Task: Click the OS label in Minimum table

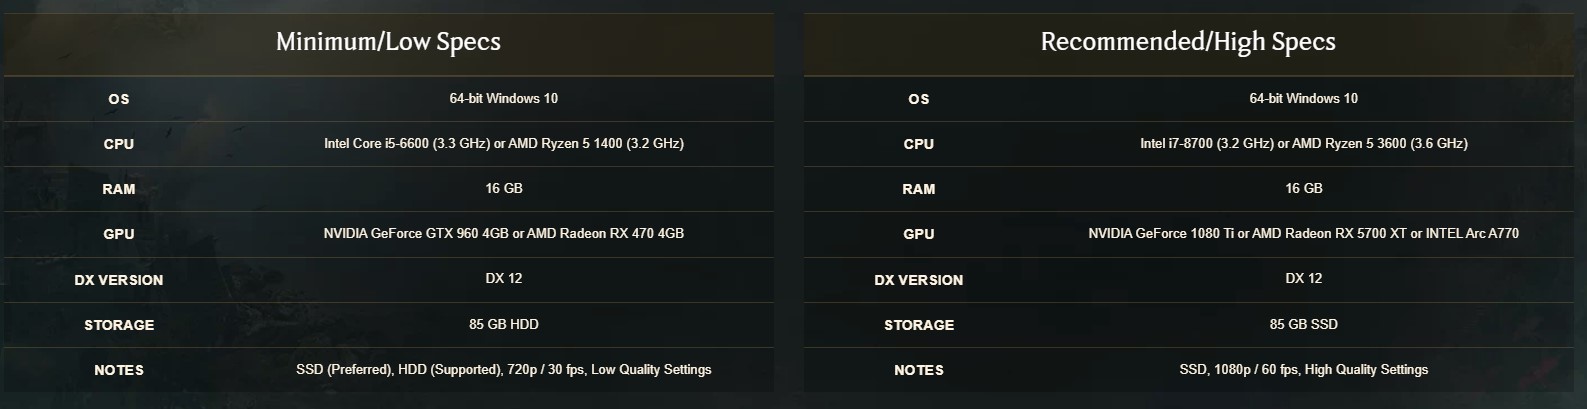Action: coord(119,99)
